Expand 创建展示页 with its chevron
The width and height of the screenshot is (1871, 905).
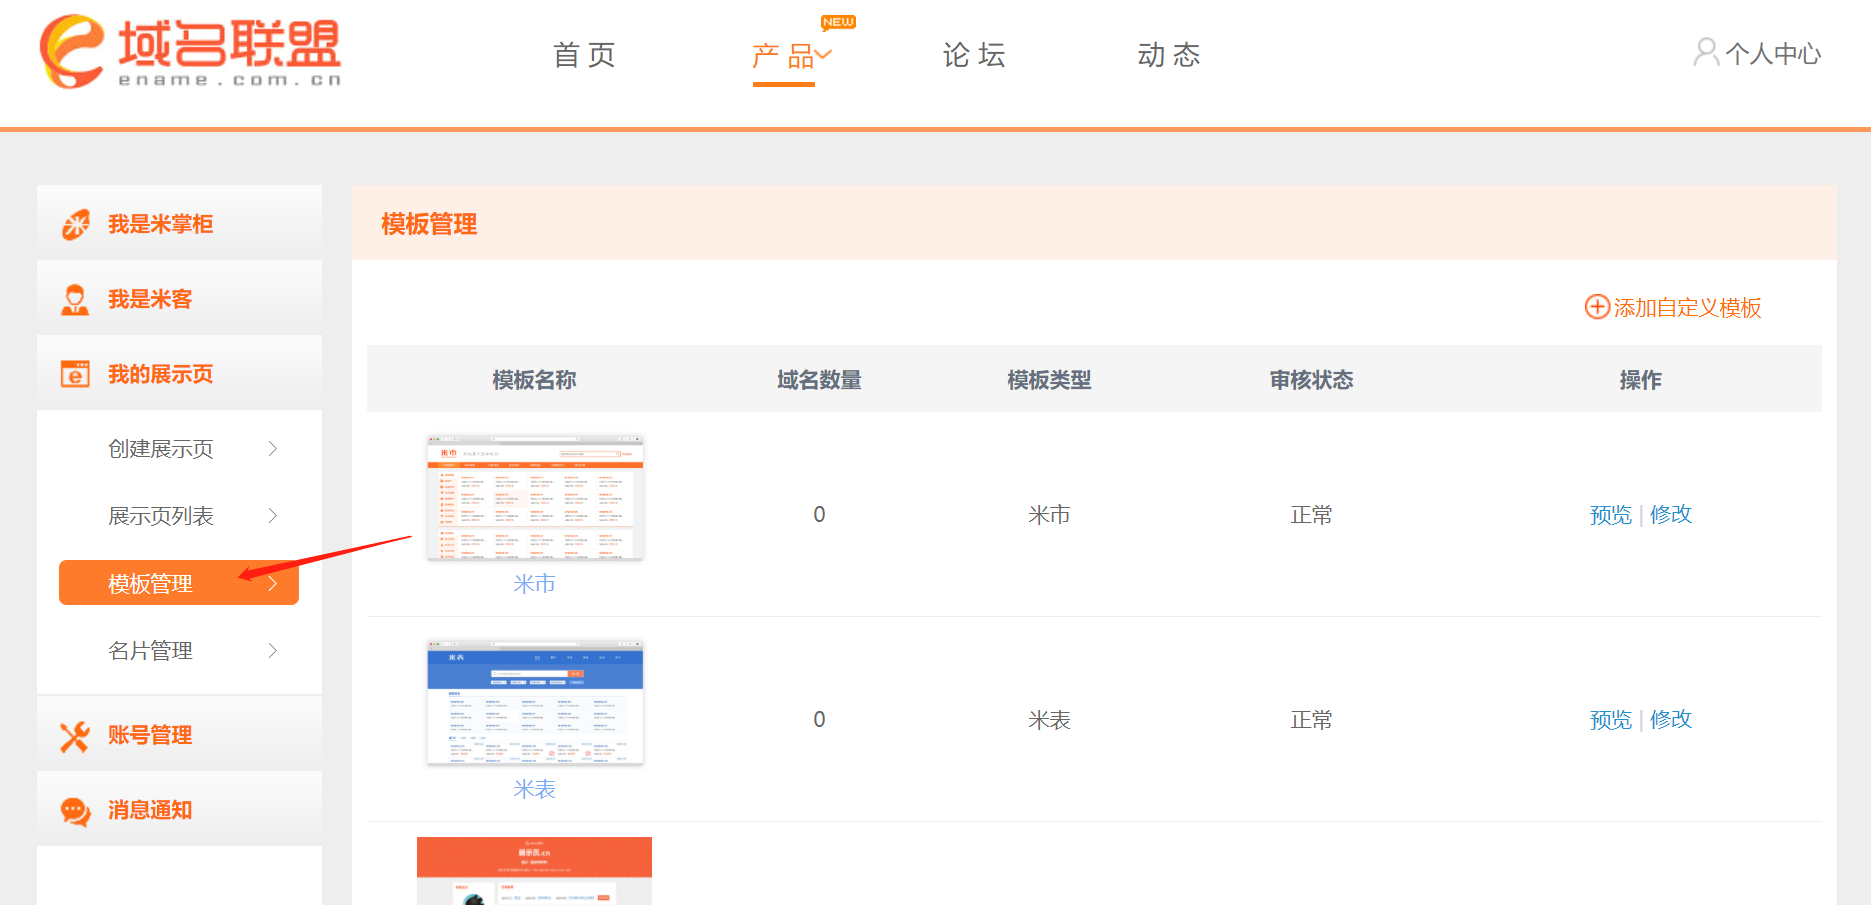[273, 448]
